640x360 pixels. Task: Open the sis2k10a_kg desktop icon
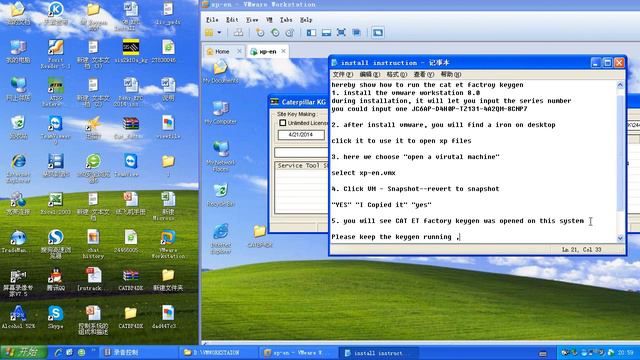131,51
